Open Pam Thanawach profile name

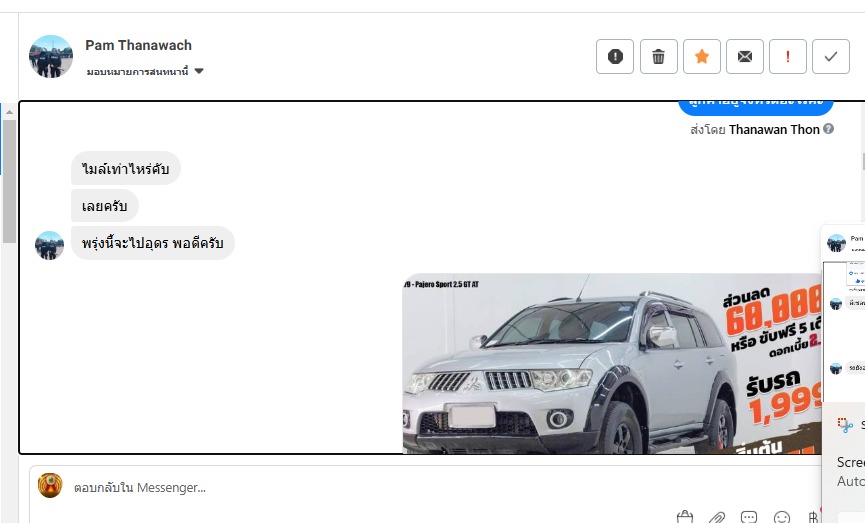pyautogui.click(x=138, y=45)
